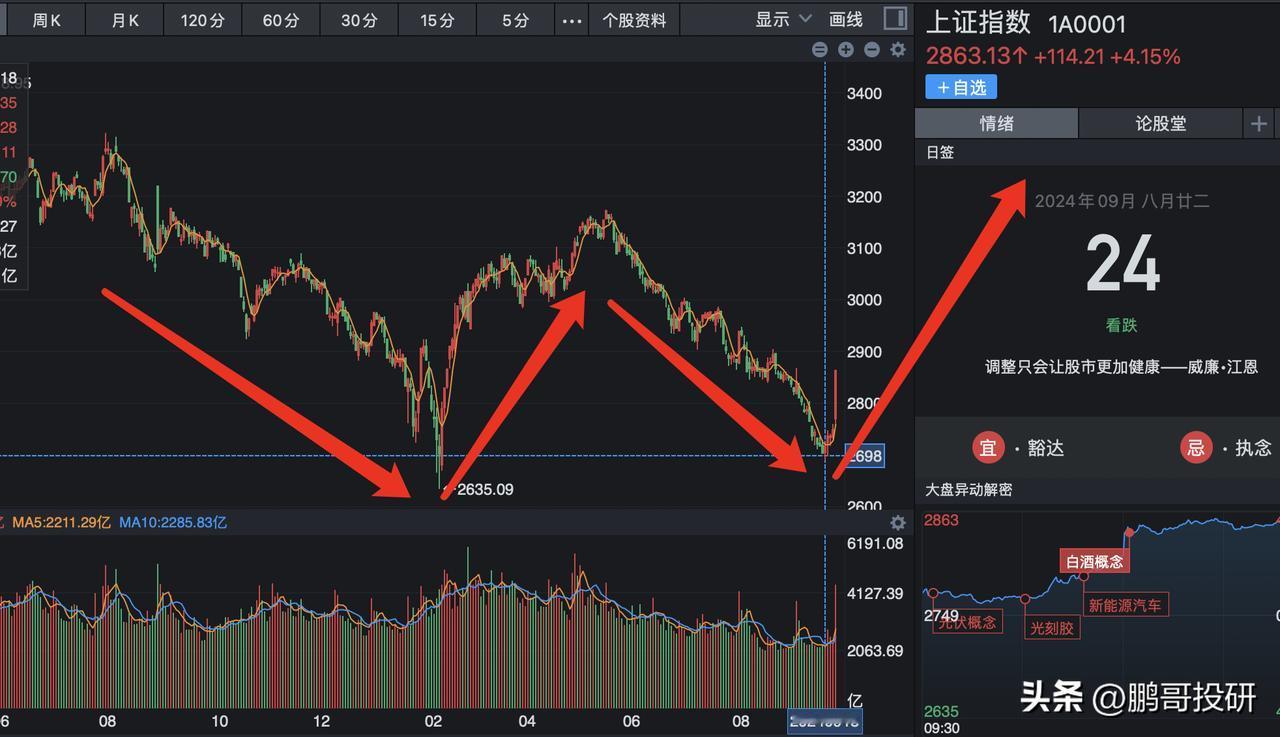Click the William Gann quote text
The image size is (1280, 737).
[x=1121, y=367]
